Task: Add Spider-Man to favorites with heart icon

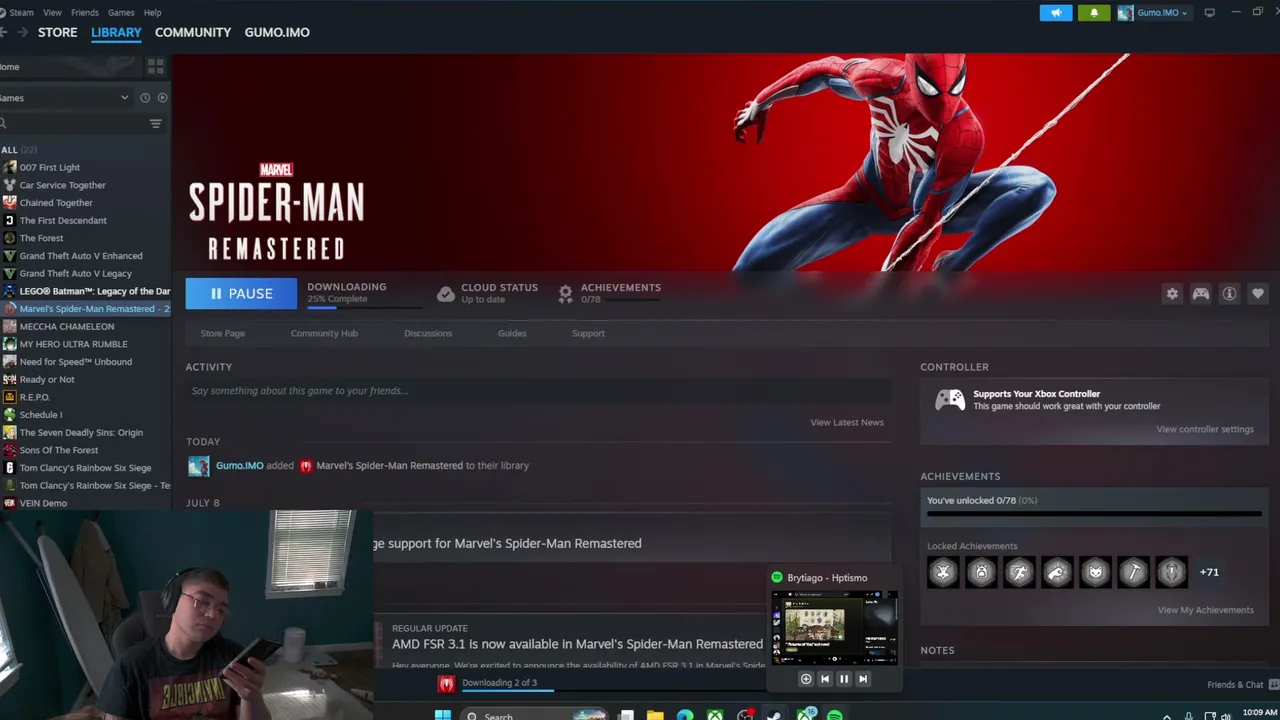Action: pyautogui.click(x=1258, y=294)
